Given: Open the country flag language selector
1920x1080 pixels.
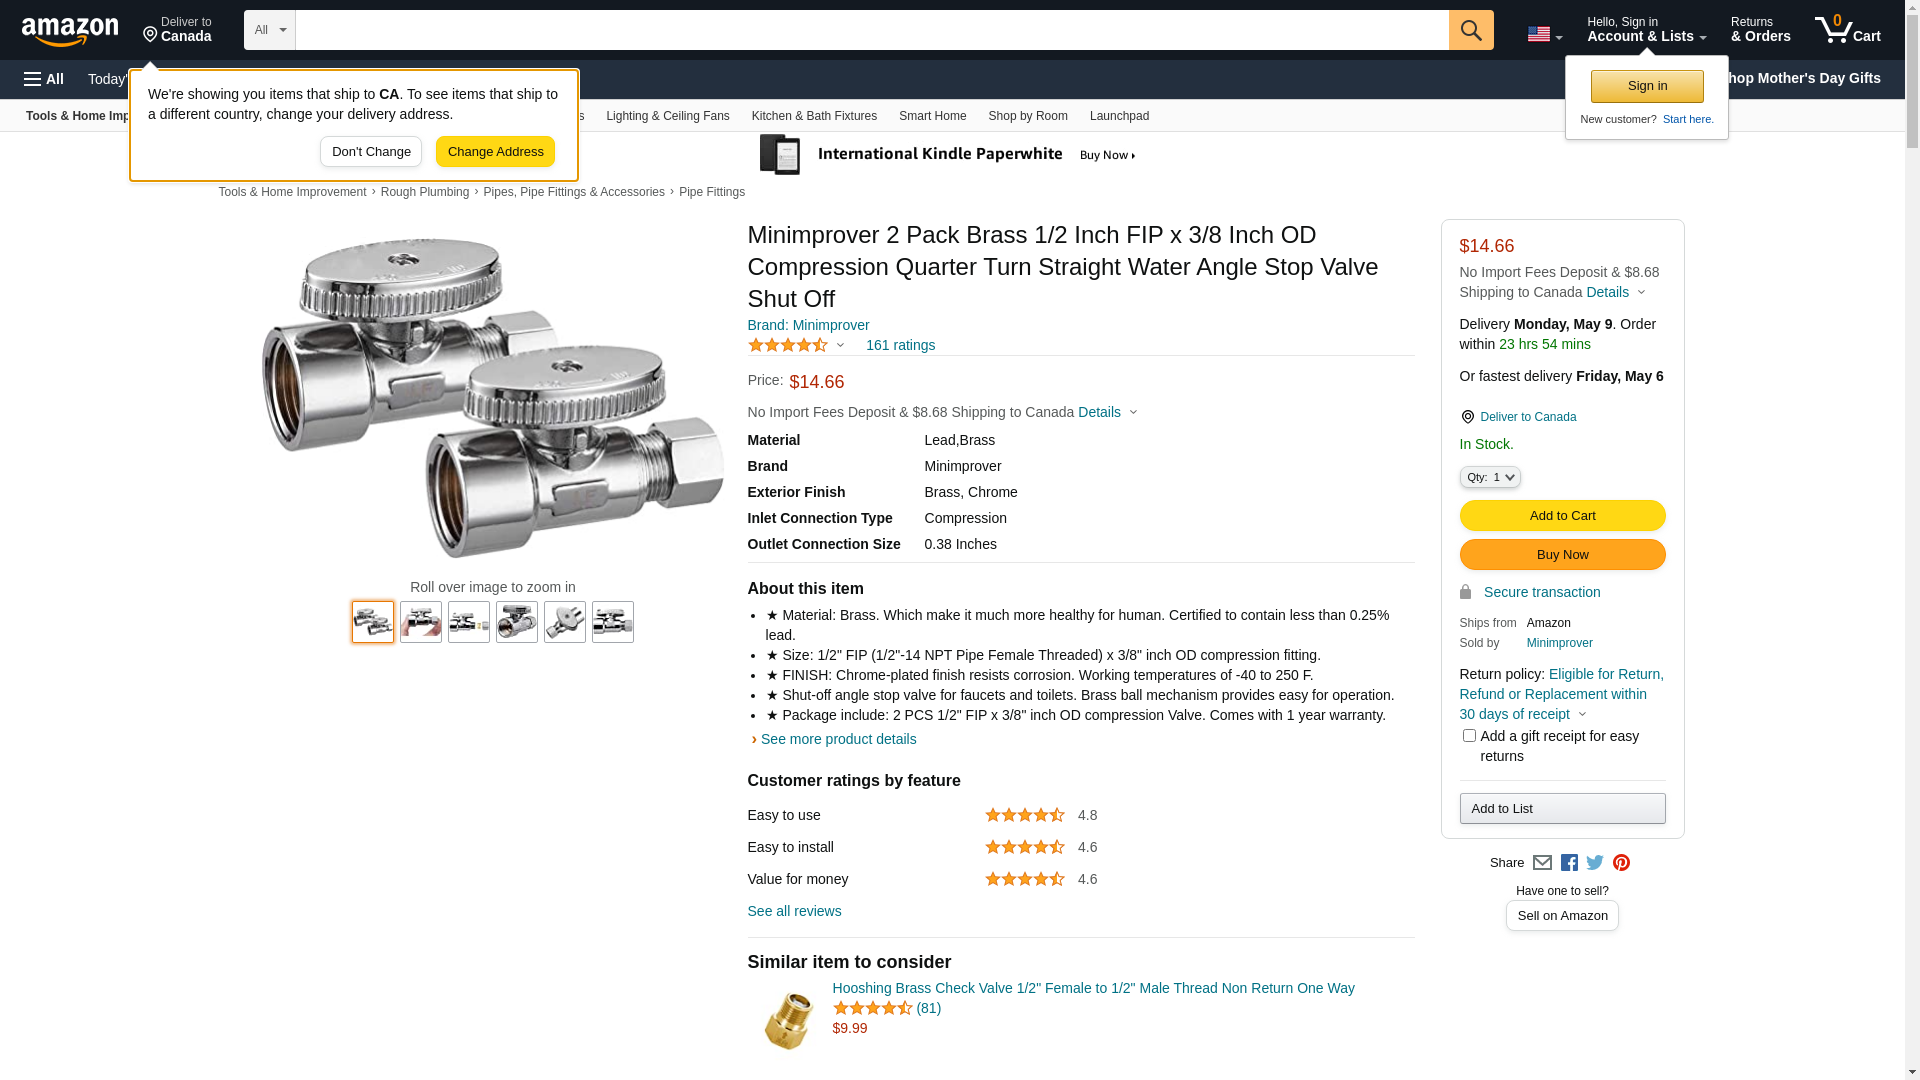Looking at the screenshot, I should point(1544,34).
